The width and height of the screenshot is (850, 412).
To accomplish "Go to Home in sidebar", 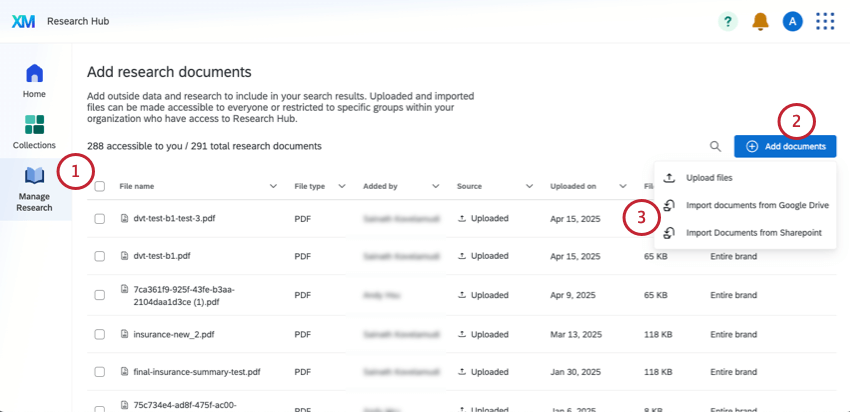I will (35, 80).
